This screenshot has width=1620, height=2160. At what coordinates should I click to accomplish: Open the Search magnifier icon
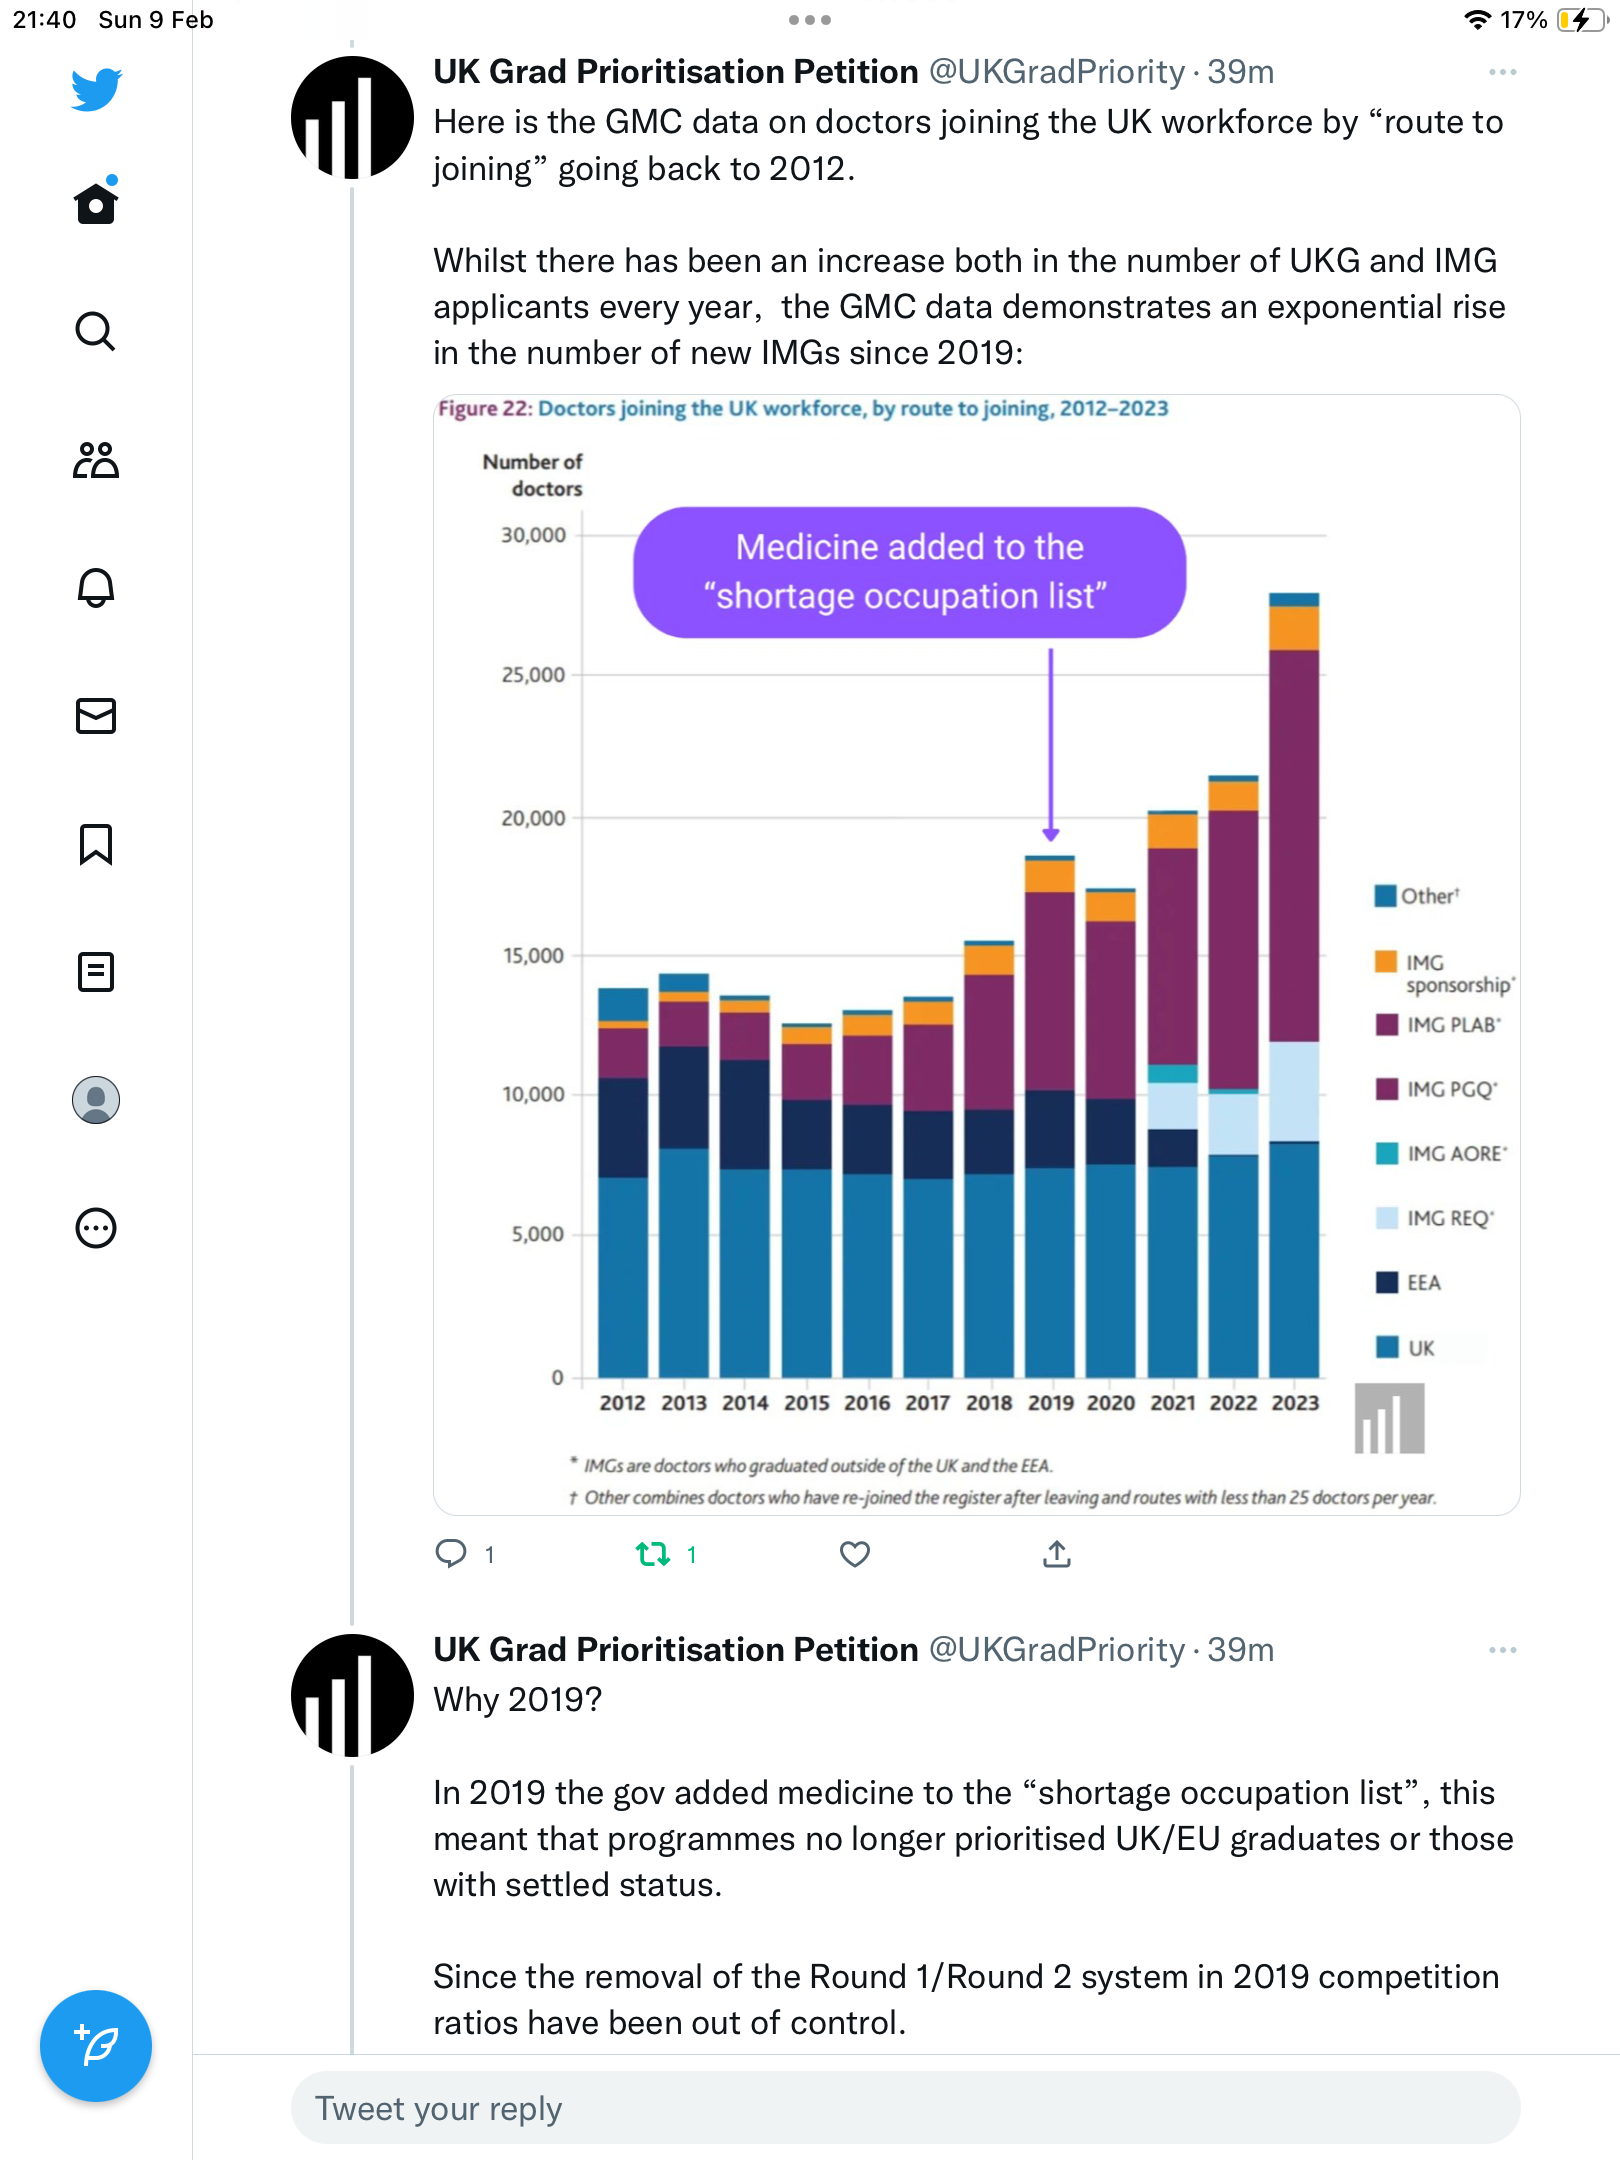(96, 331)
